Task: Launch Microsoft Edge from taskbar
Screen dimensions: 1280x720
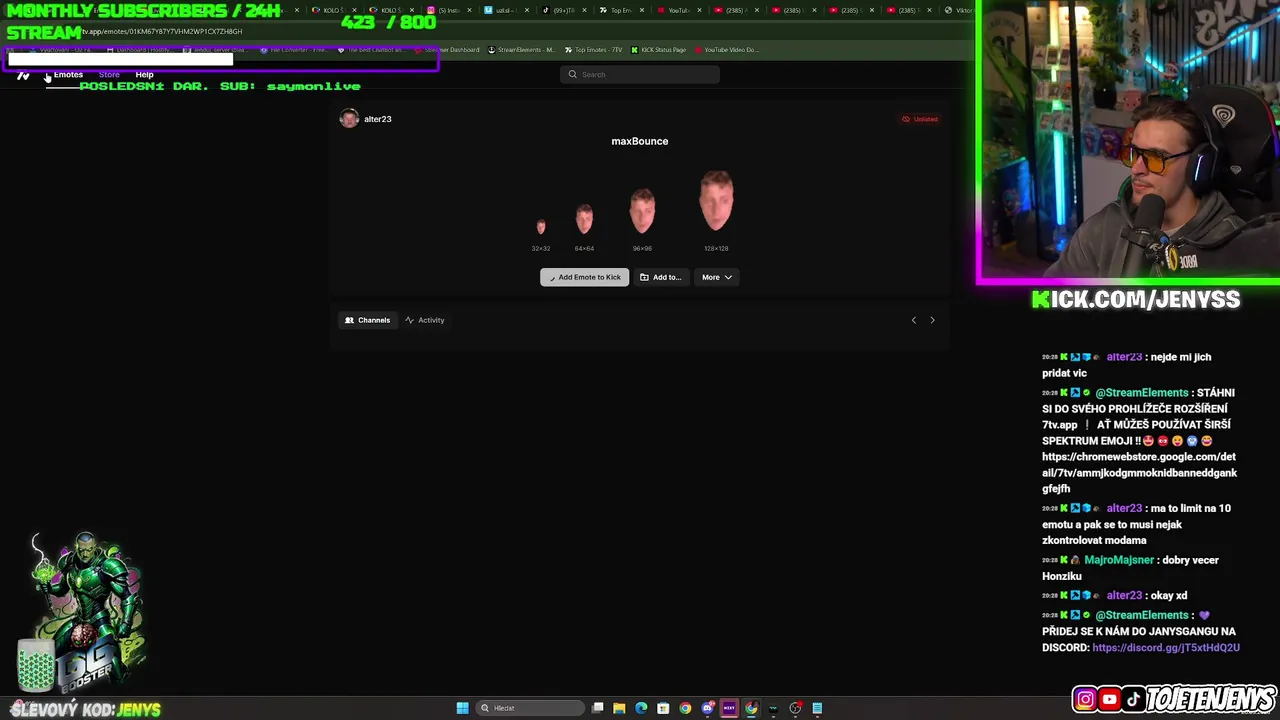Action: [x=641, y=708]
